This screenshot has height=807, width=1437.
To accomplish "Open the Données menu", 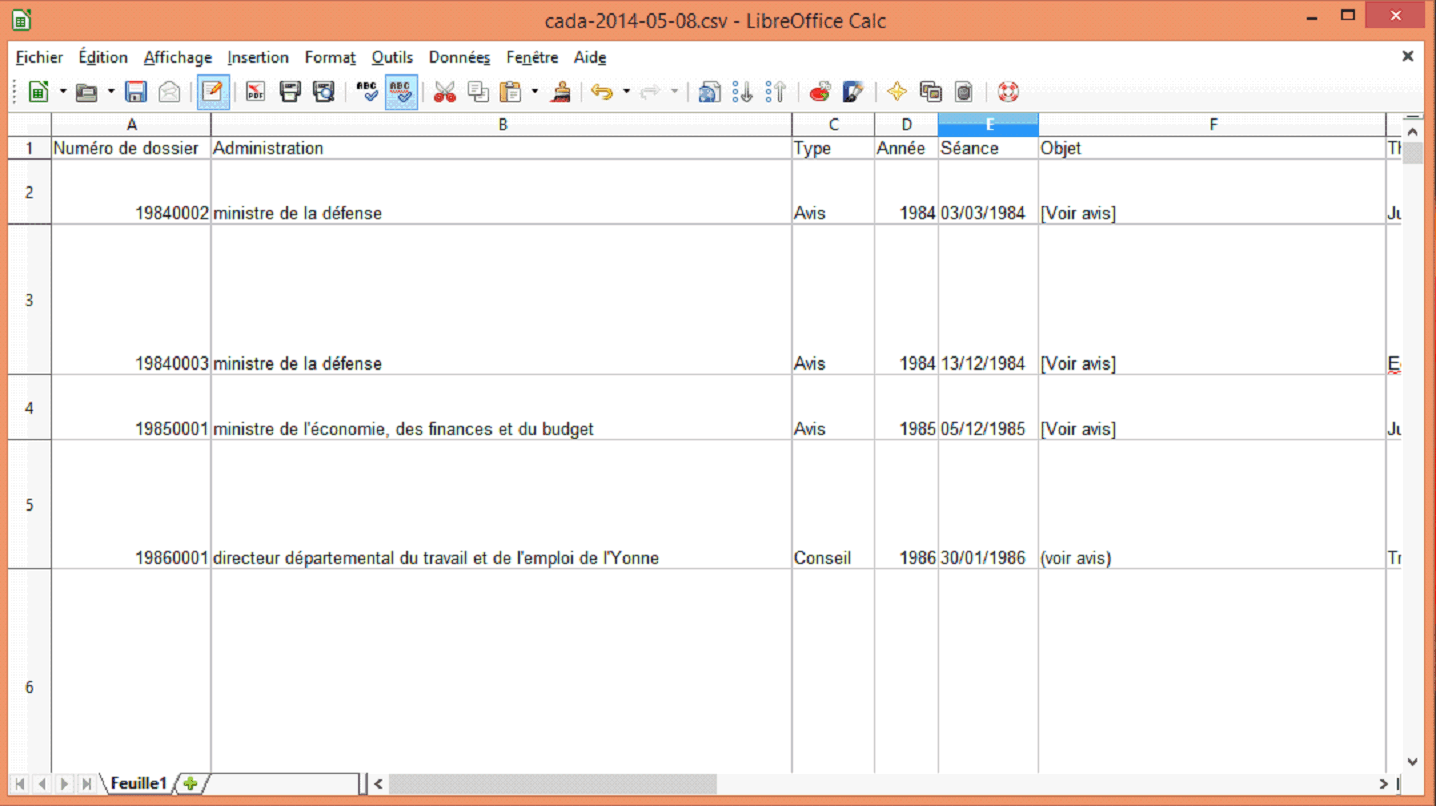I will click(x=459, y=58).
